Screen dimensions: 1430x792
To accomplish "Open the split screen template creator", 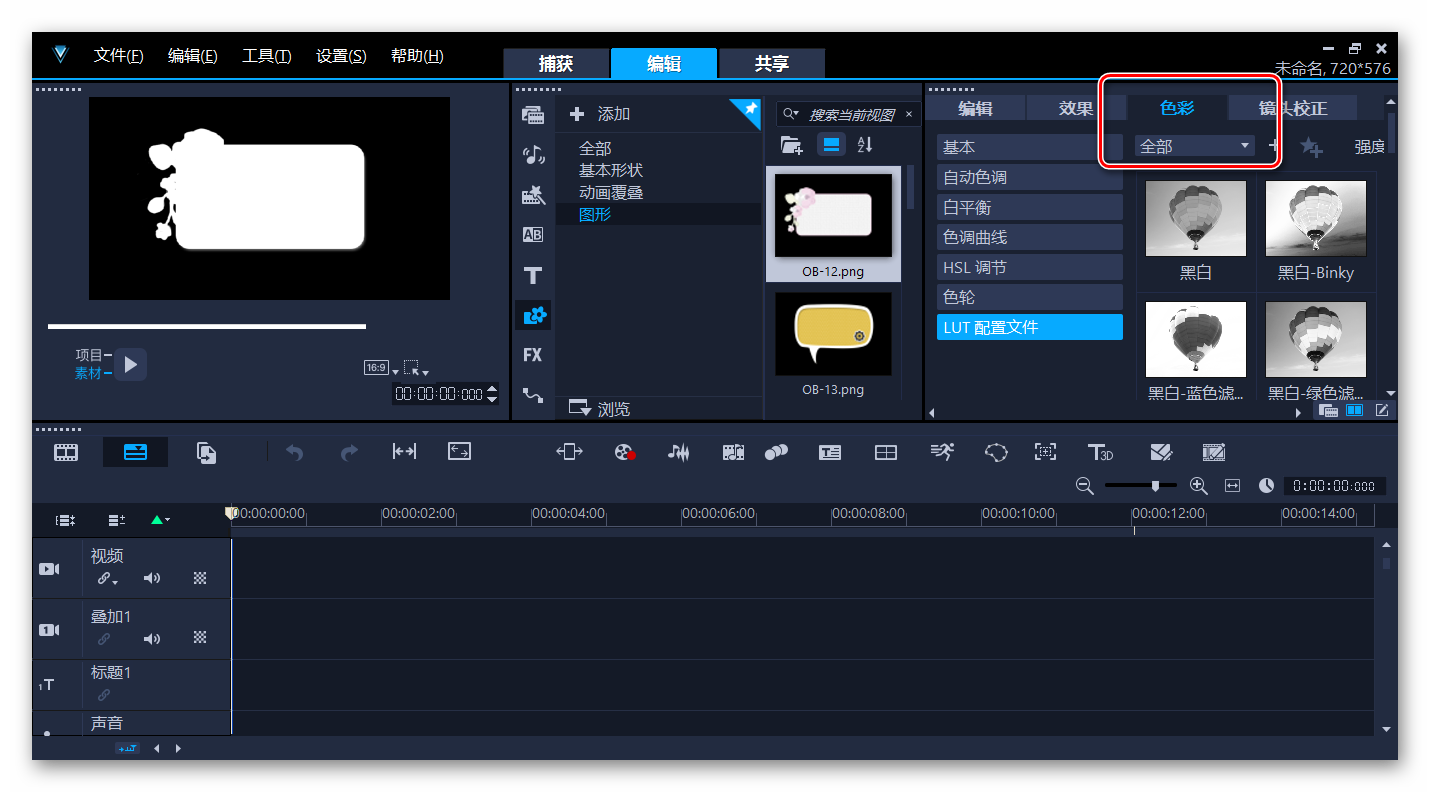I will 885,453.
